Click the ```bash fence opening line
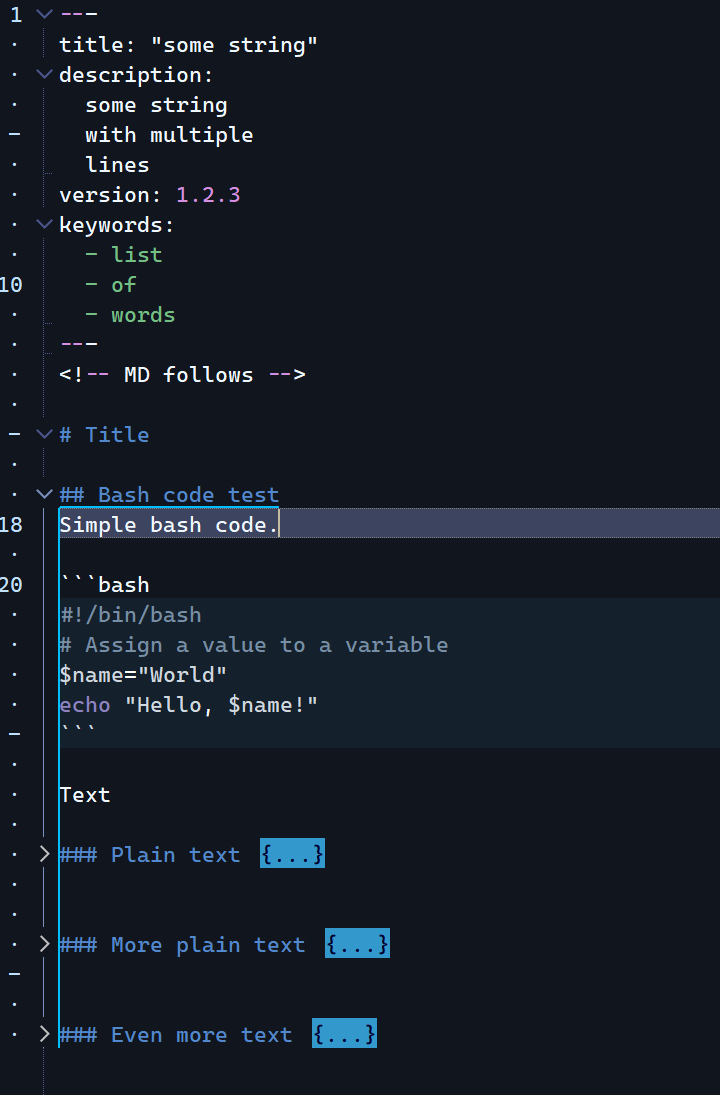720x1095 pixels. click(104, 585)
